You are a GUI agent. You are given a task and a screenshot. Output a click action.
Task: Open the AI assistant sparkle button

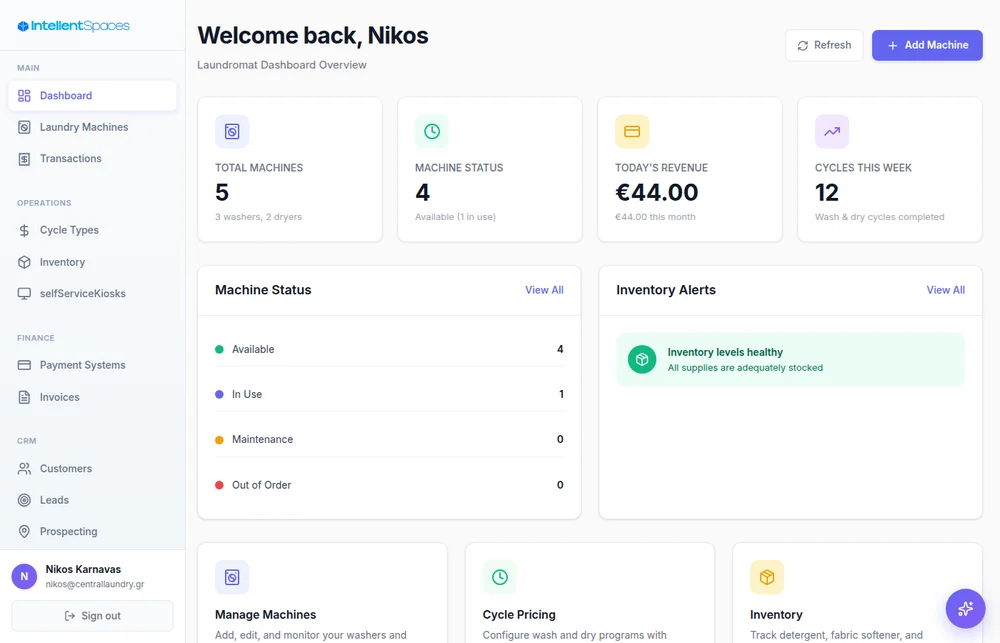coord(965,609)
